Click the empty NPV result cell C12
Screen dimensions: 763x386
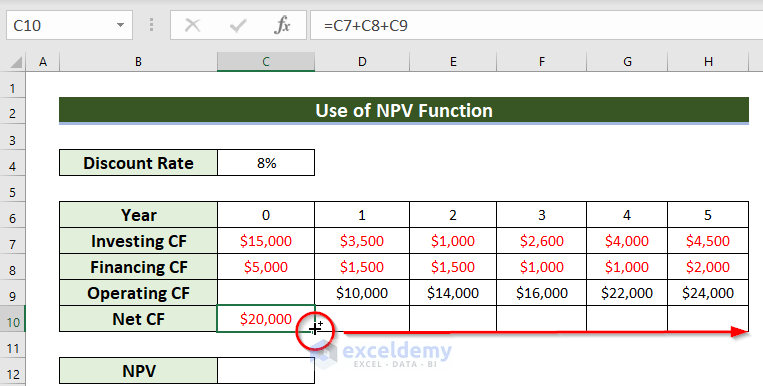click(x=266, y=371)
